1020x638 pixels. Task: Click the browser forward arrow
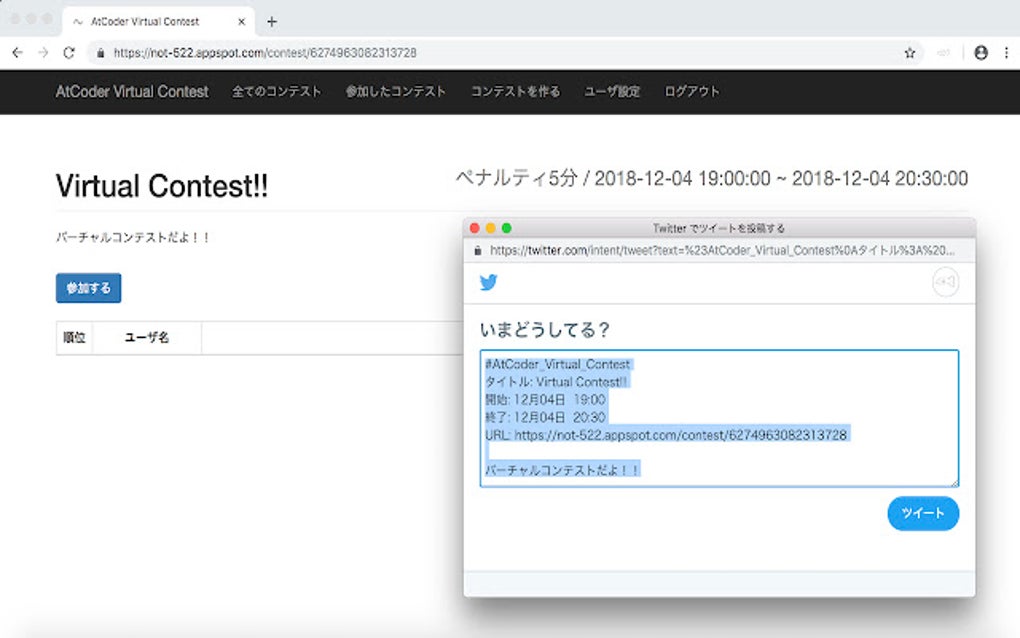(x=42, y=52)
